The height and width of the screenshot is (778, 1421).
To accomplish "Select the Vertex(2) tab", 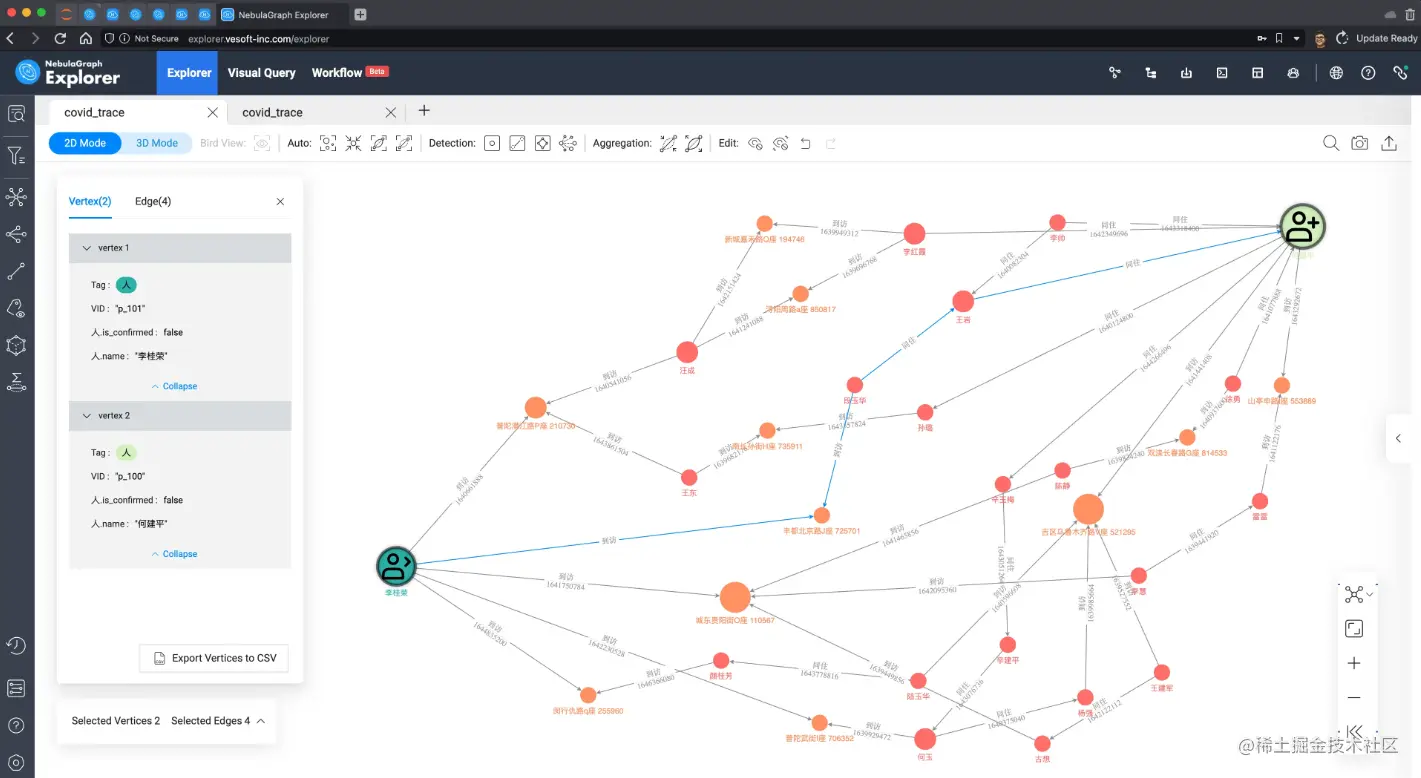I will coord(90,201).
